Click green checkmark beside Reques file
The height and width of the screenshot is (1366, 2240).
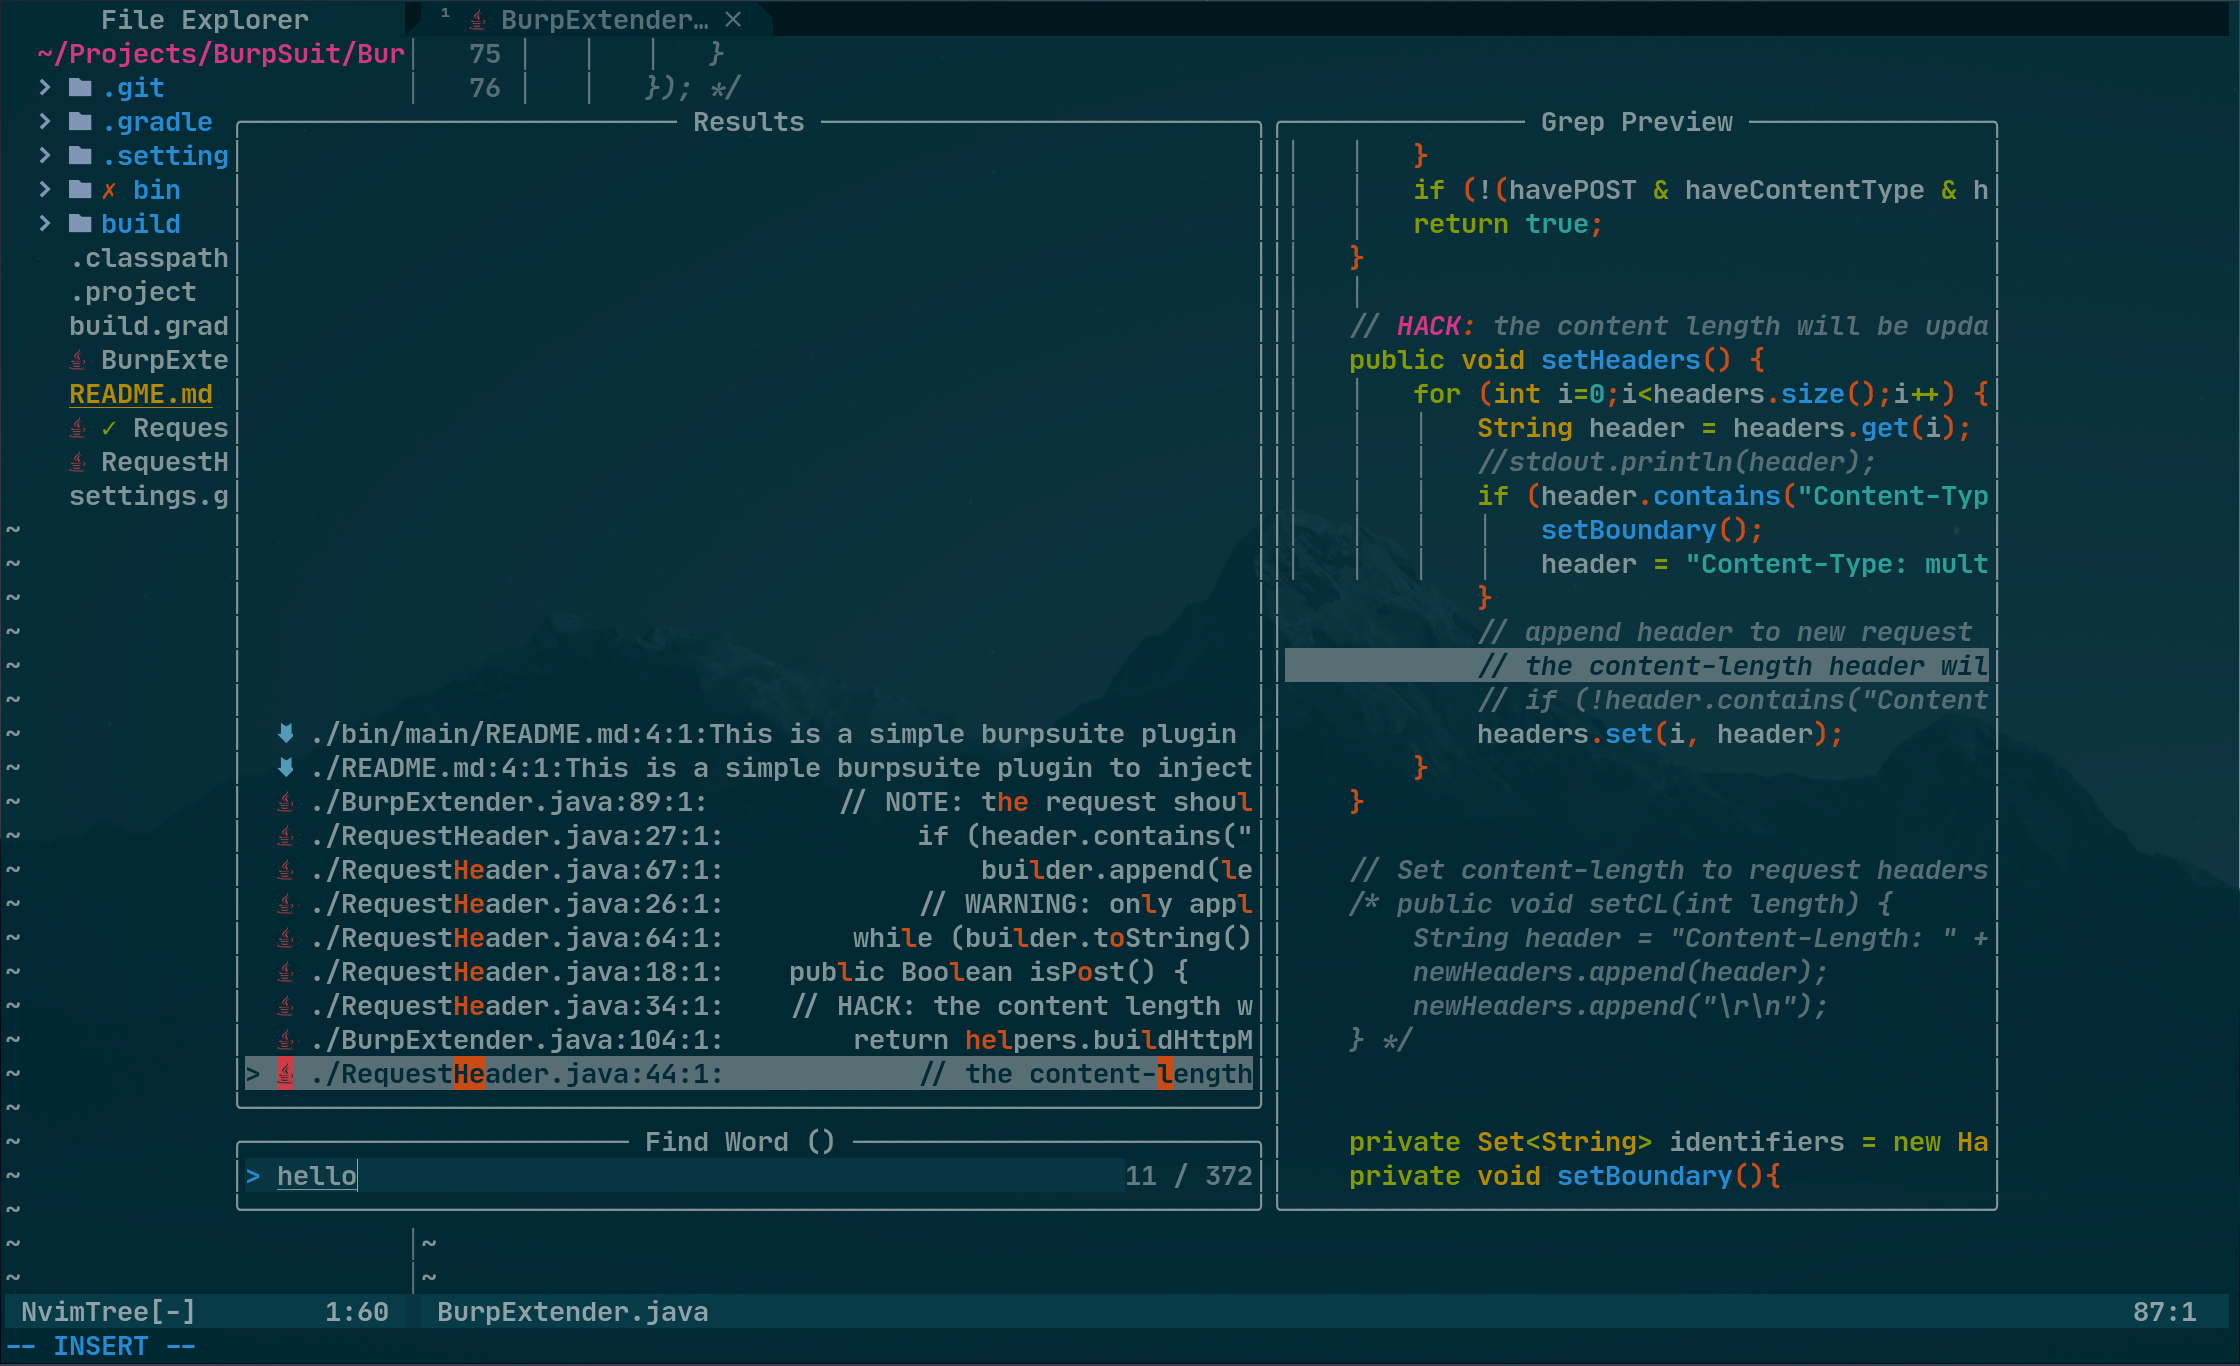click(x=109, y=428)
